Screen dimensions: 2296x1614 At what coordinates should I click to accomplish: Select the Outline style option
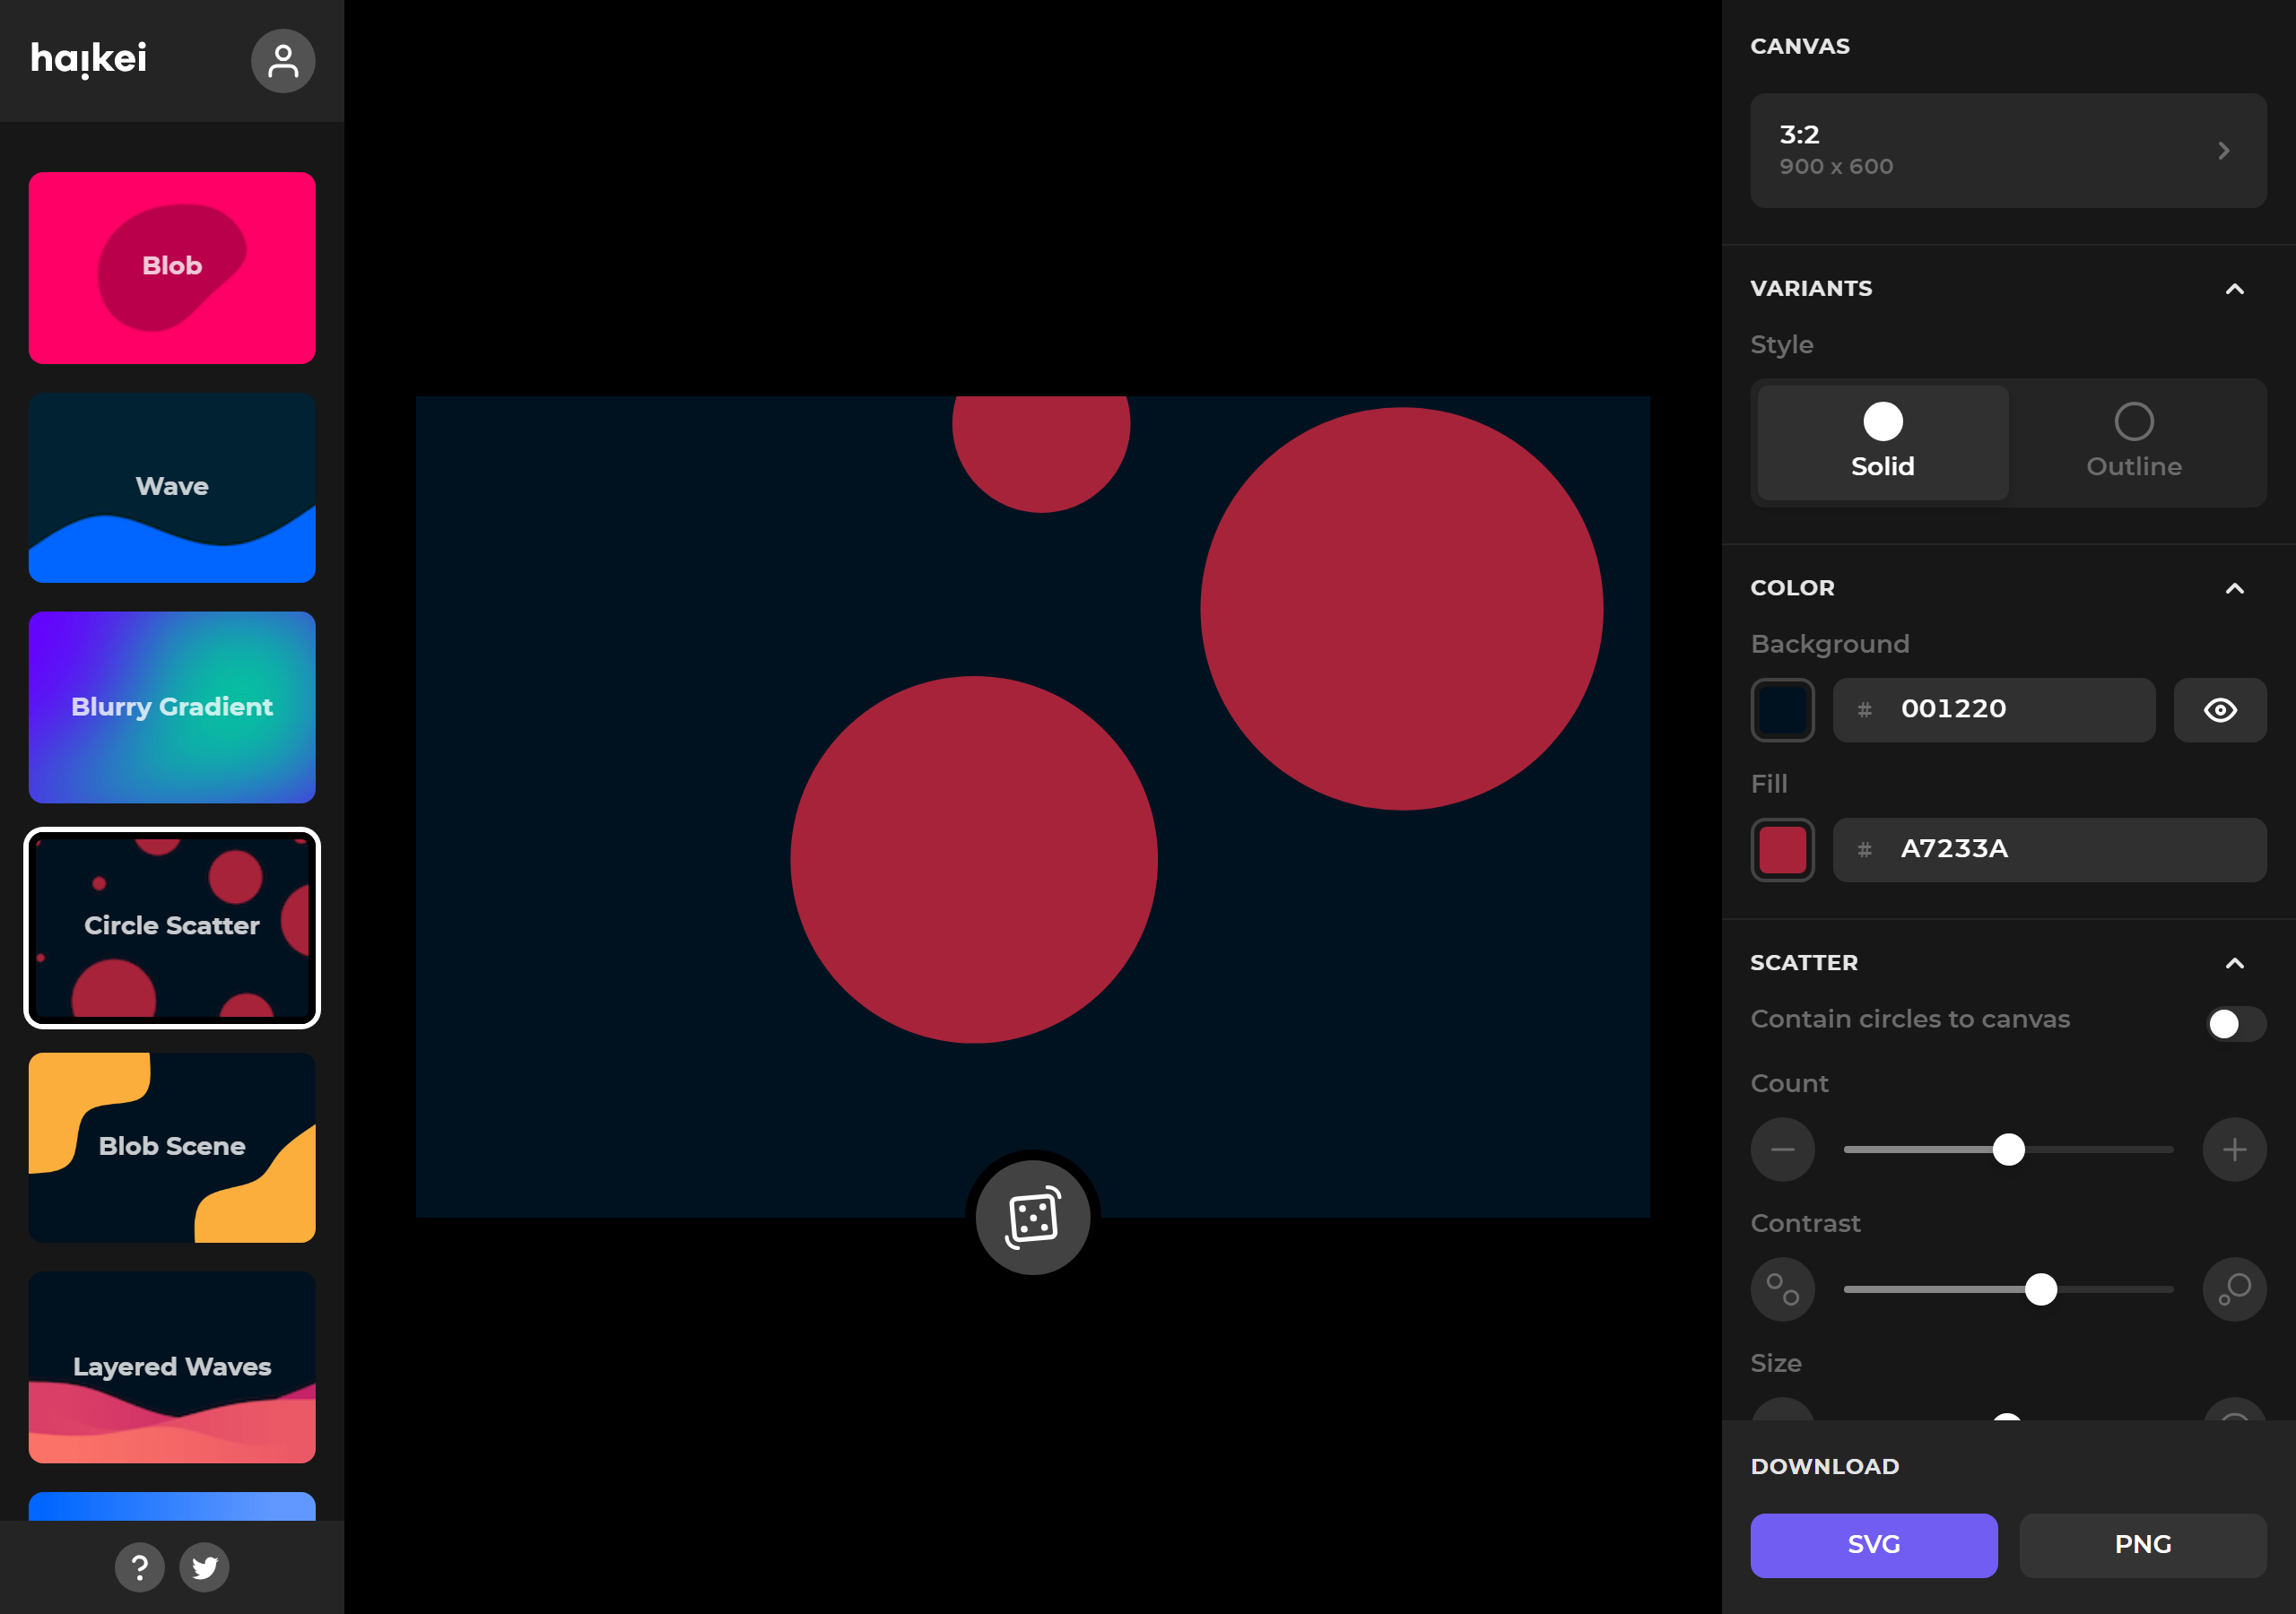(2134, 443)
